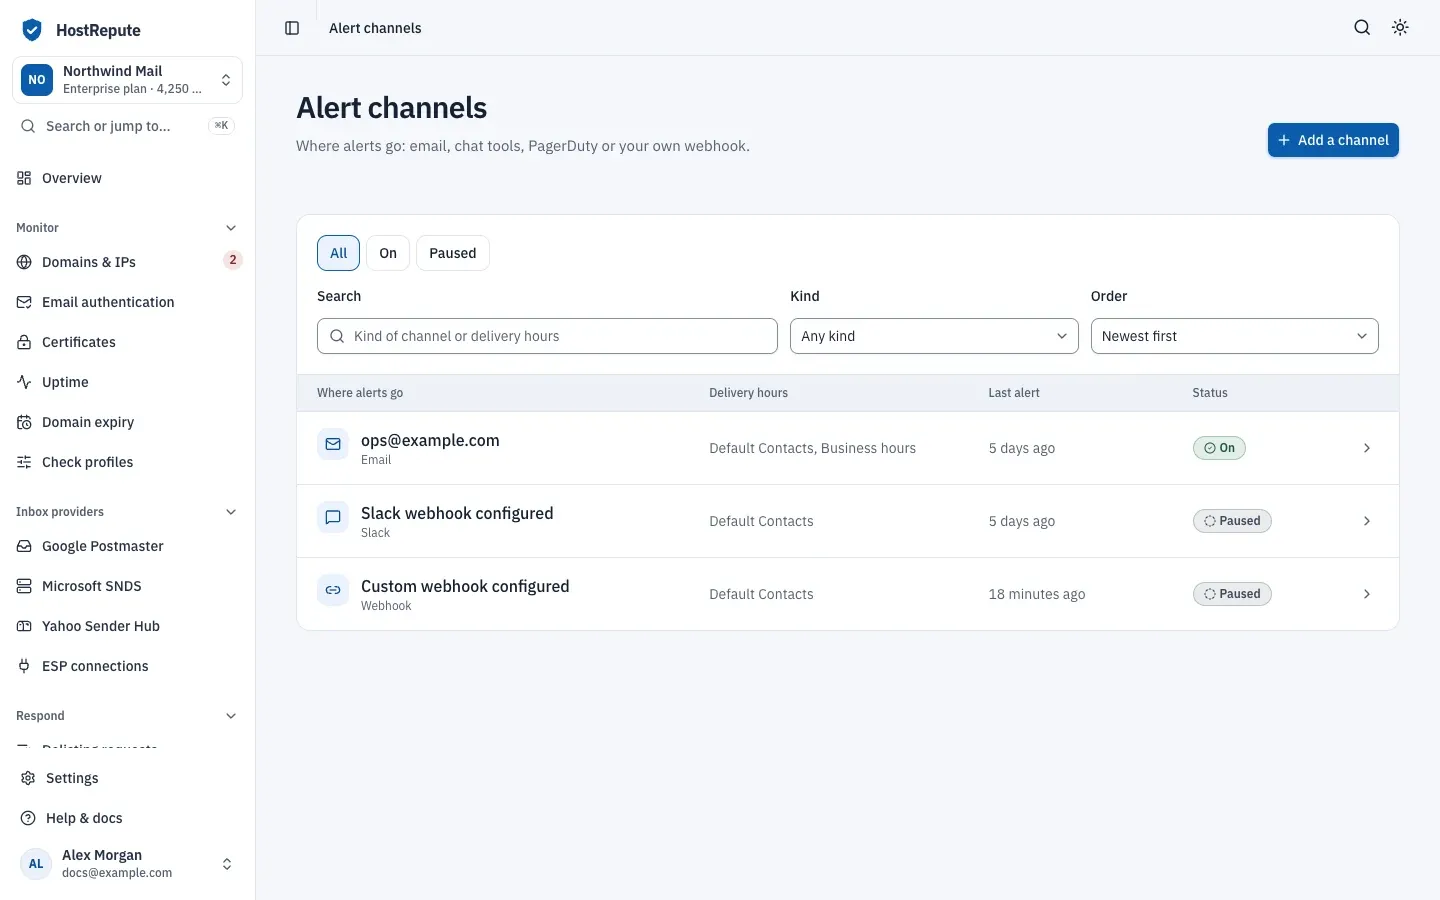Click the Google Postmaster inbox icon
The width and height of the screenshot is (1440, 900).
(x=24, y=546)
